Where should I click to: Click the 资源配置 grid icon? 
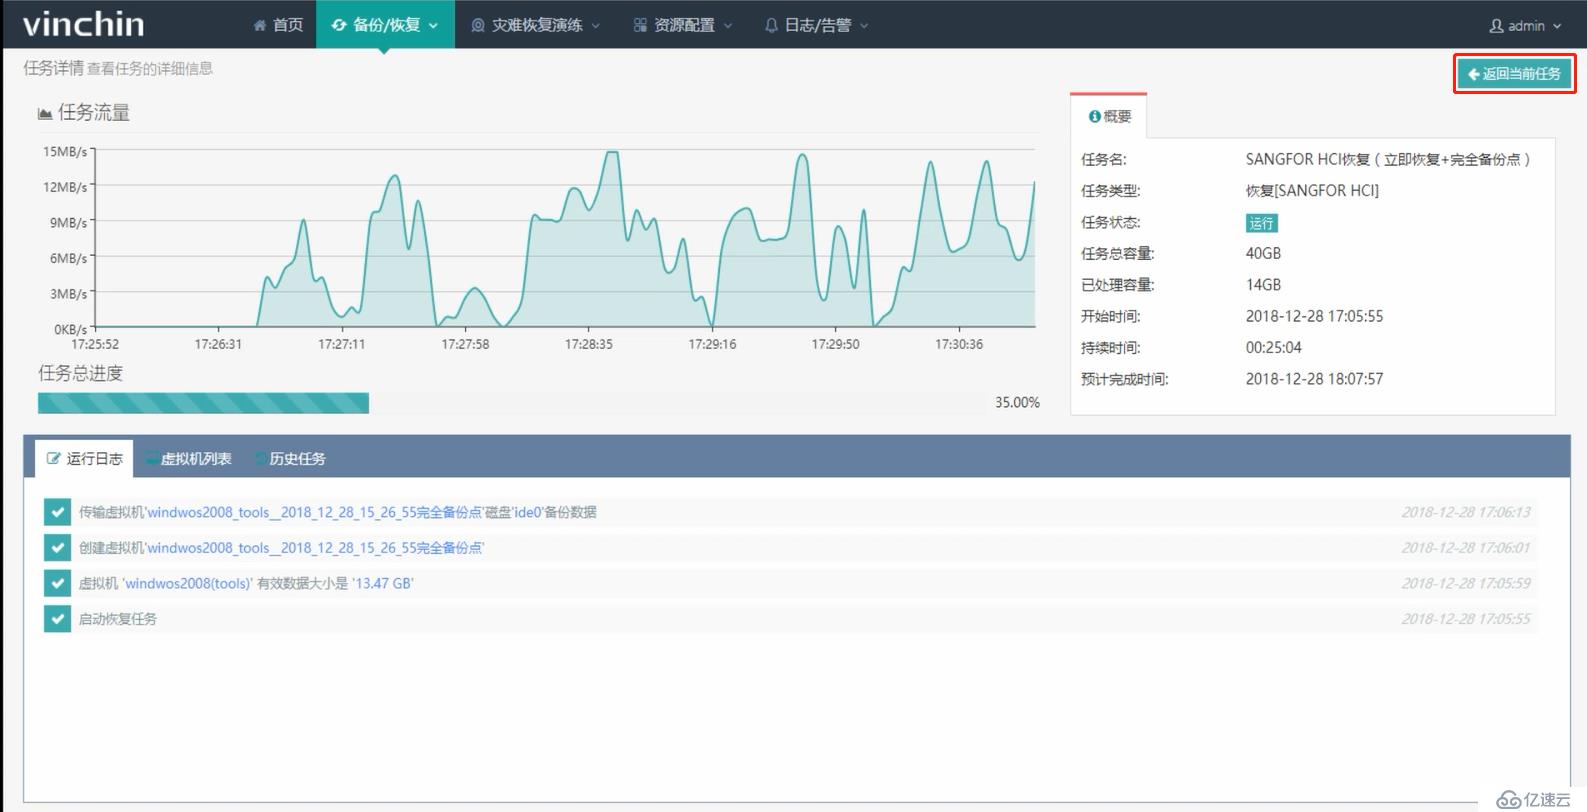[x=640, y=25]
